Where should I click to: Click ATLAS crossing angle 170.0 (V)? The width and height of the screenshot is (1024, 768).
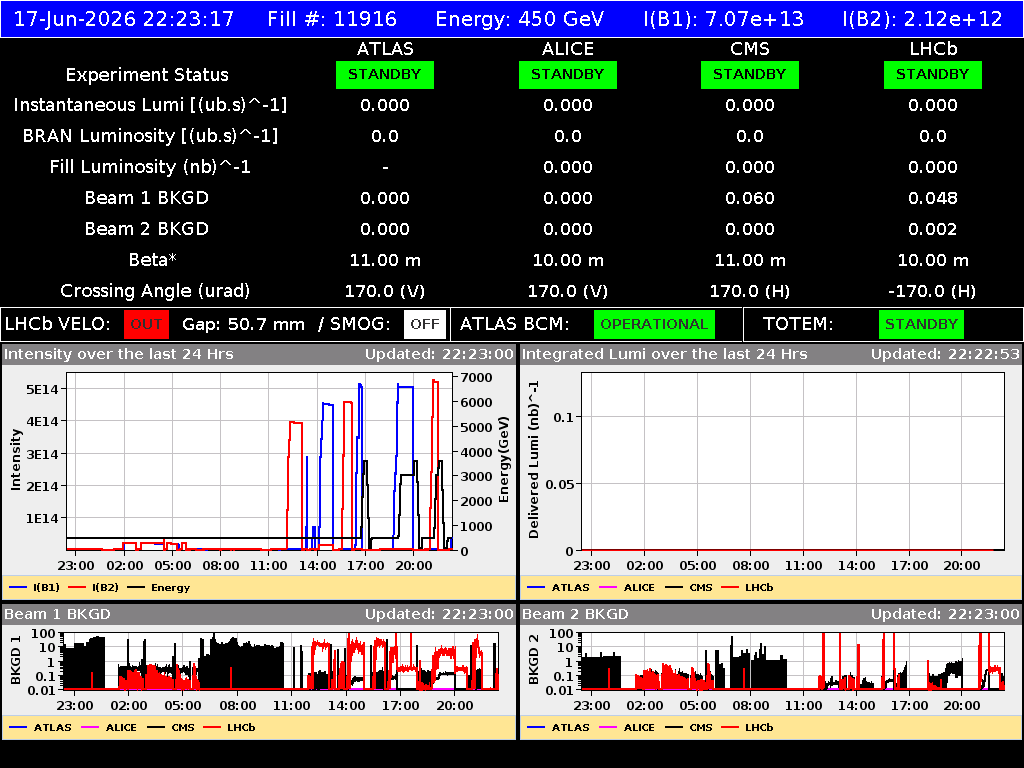(x=385, y=291)
